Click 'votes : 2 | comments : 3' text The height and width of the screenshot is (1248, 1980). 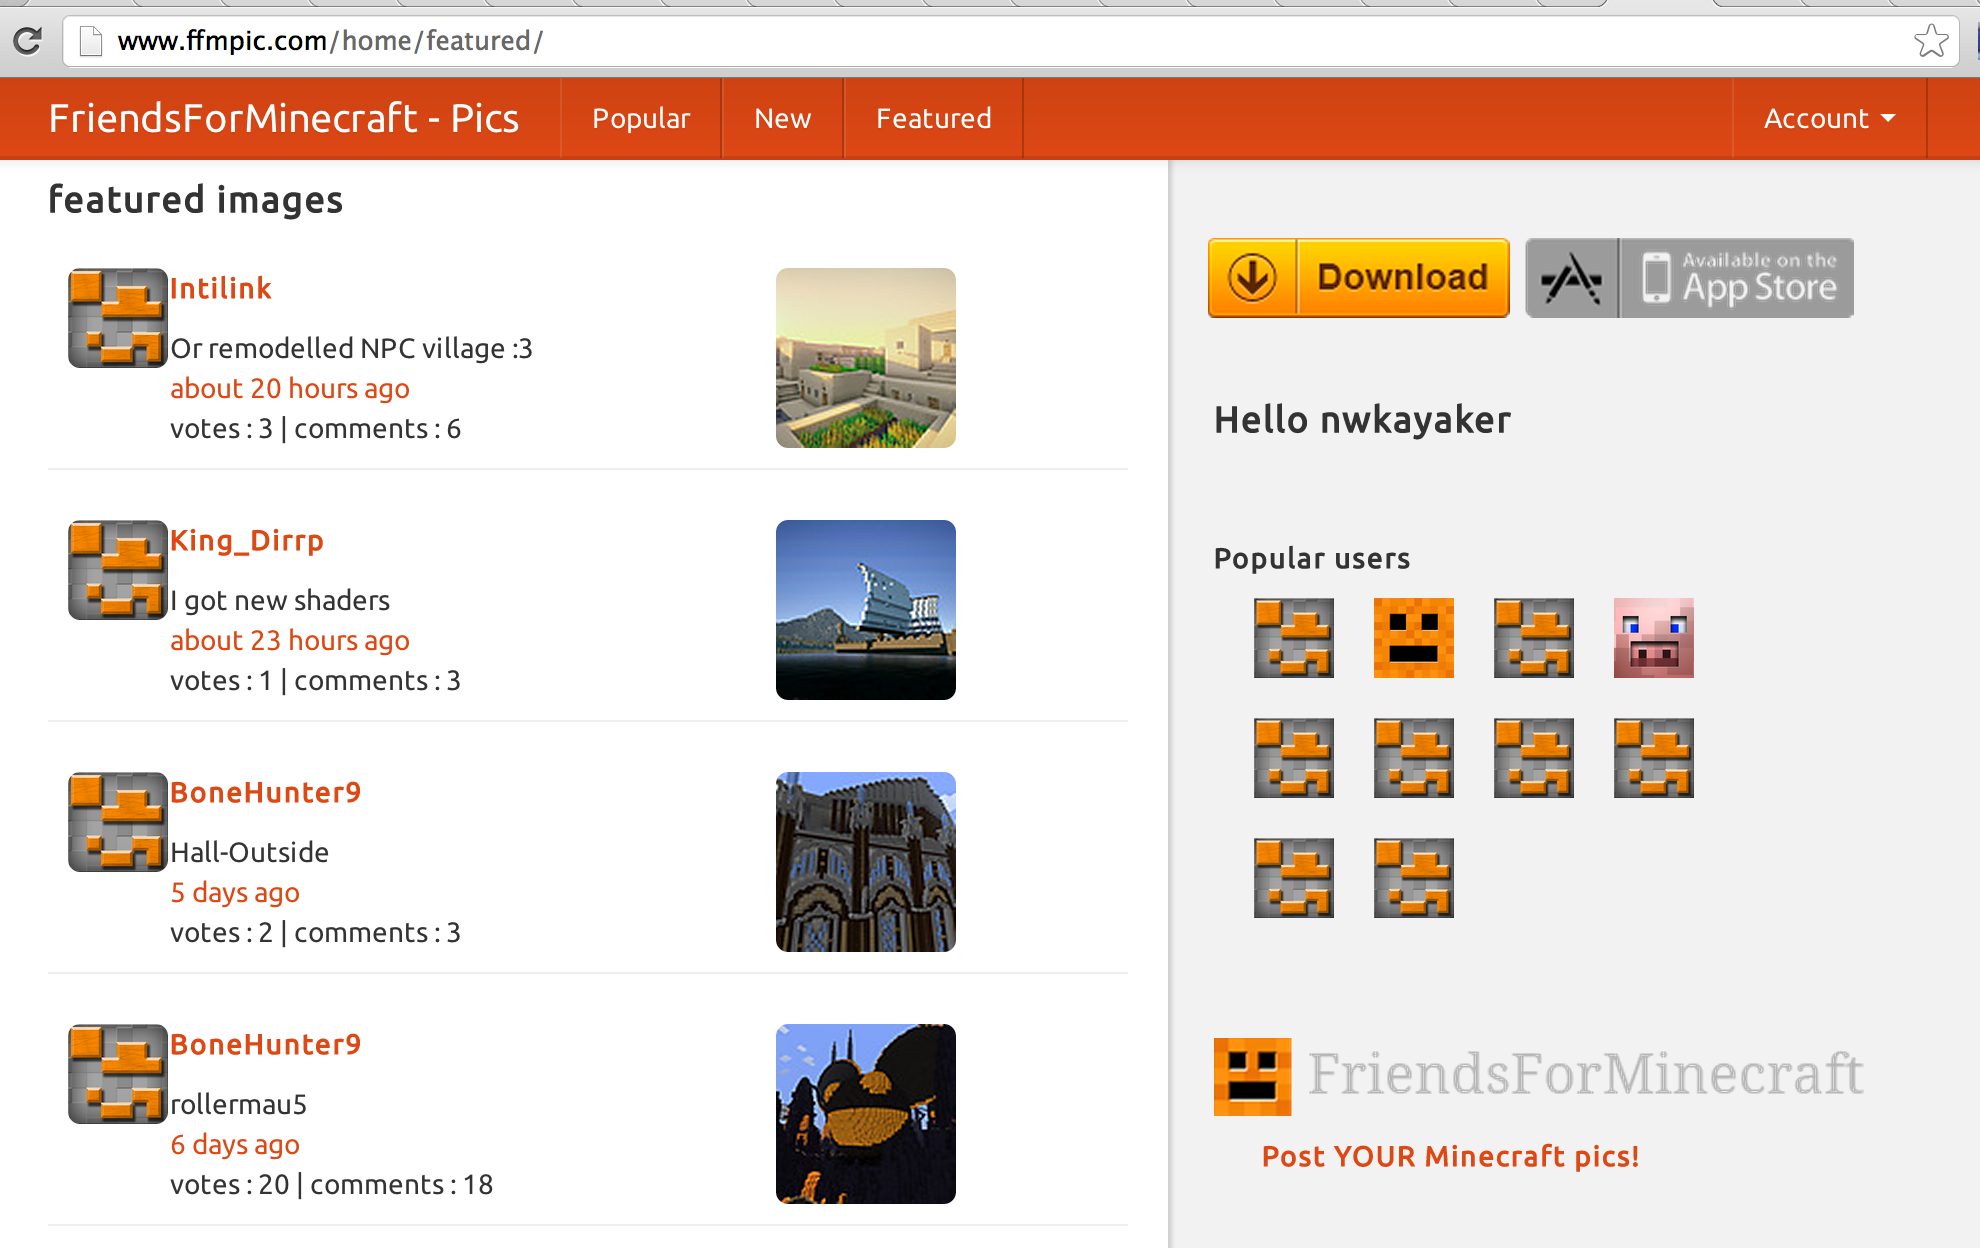[315, 932]
